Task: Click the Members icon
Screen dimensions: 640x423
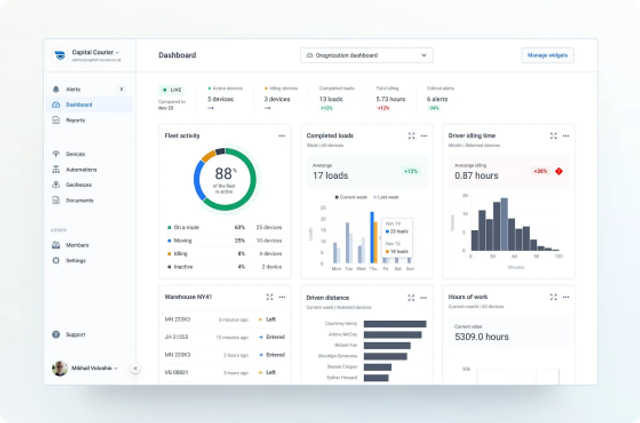Action: click(56, 245)
